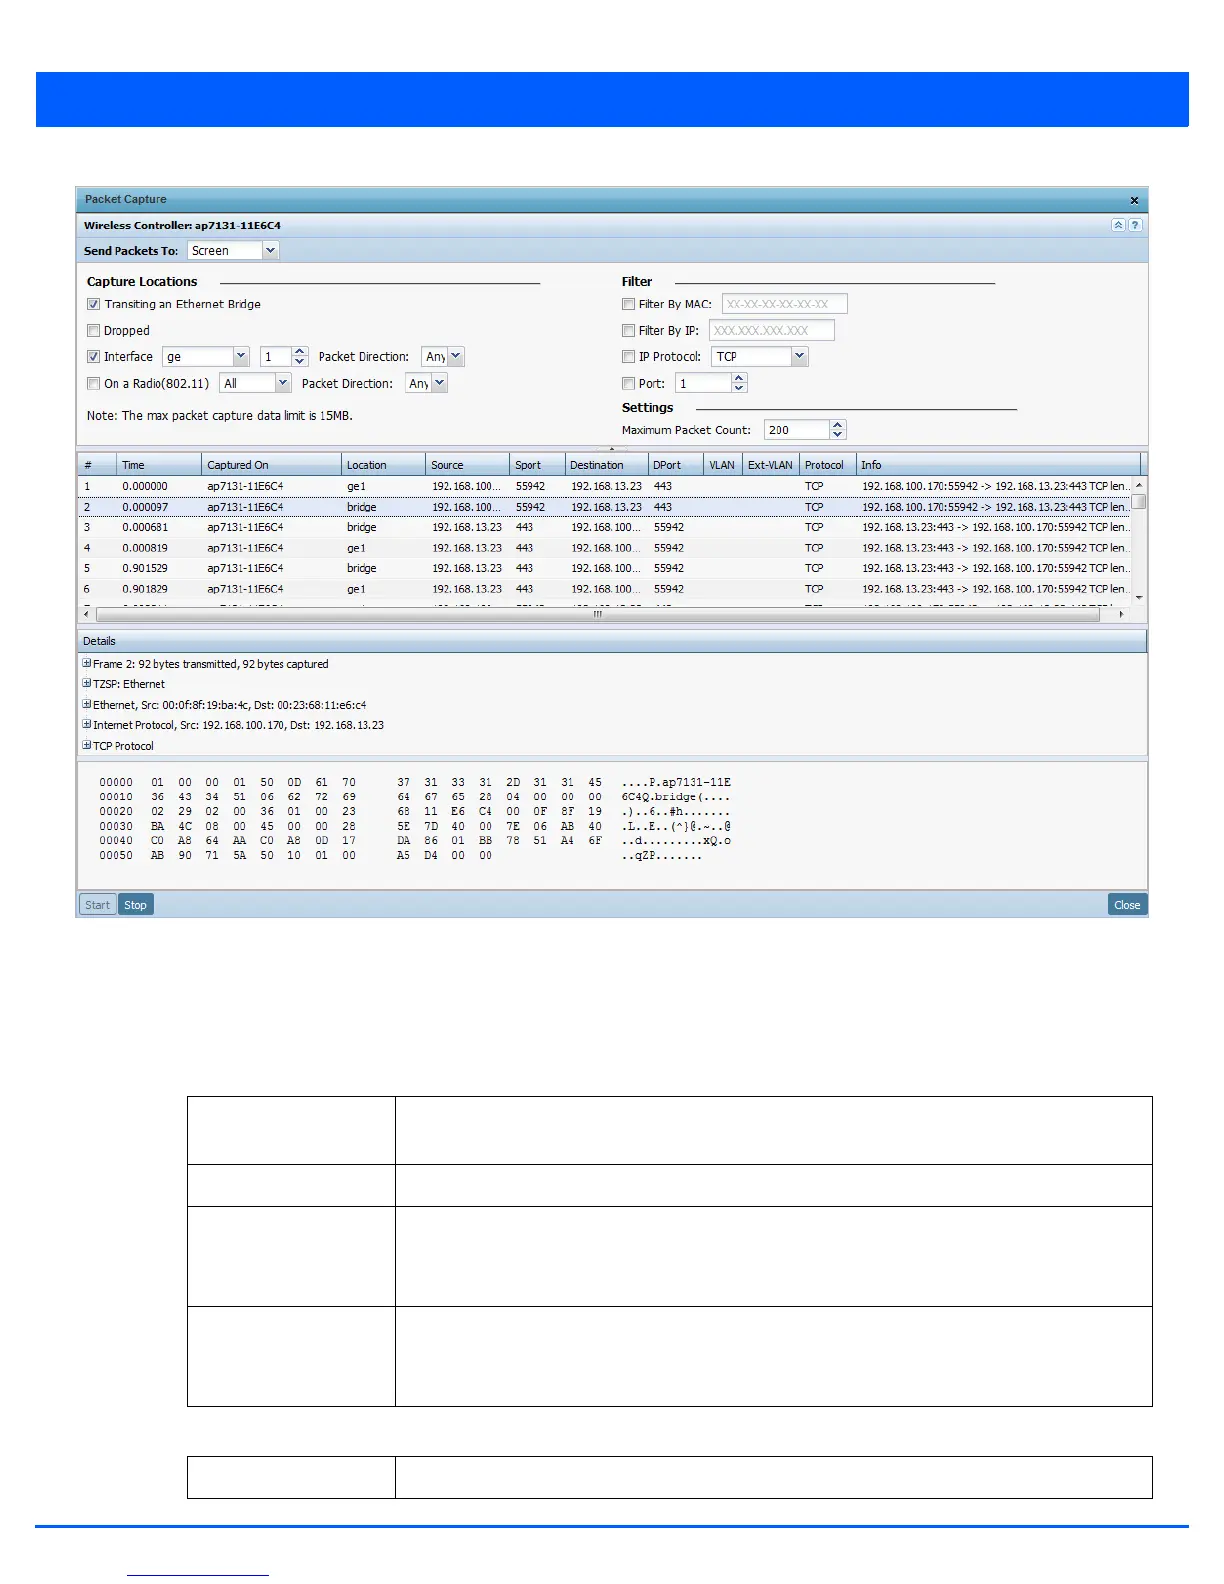Open the Send Packets To dropdown

click(x=270, y=251)
